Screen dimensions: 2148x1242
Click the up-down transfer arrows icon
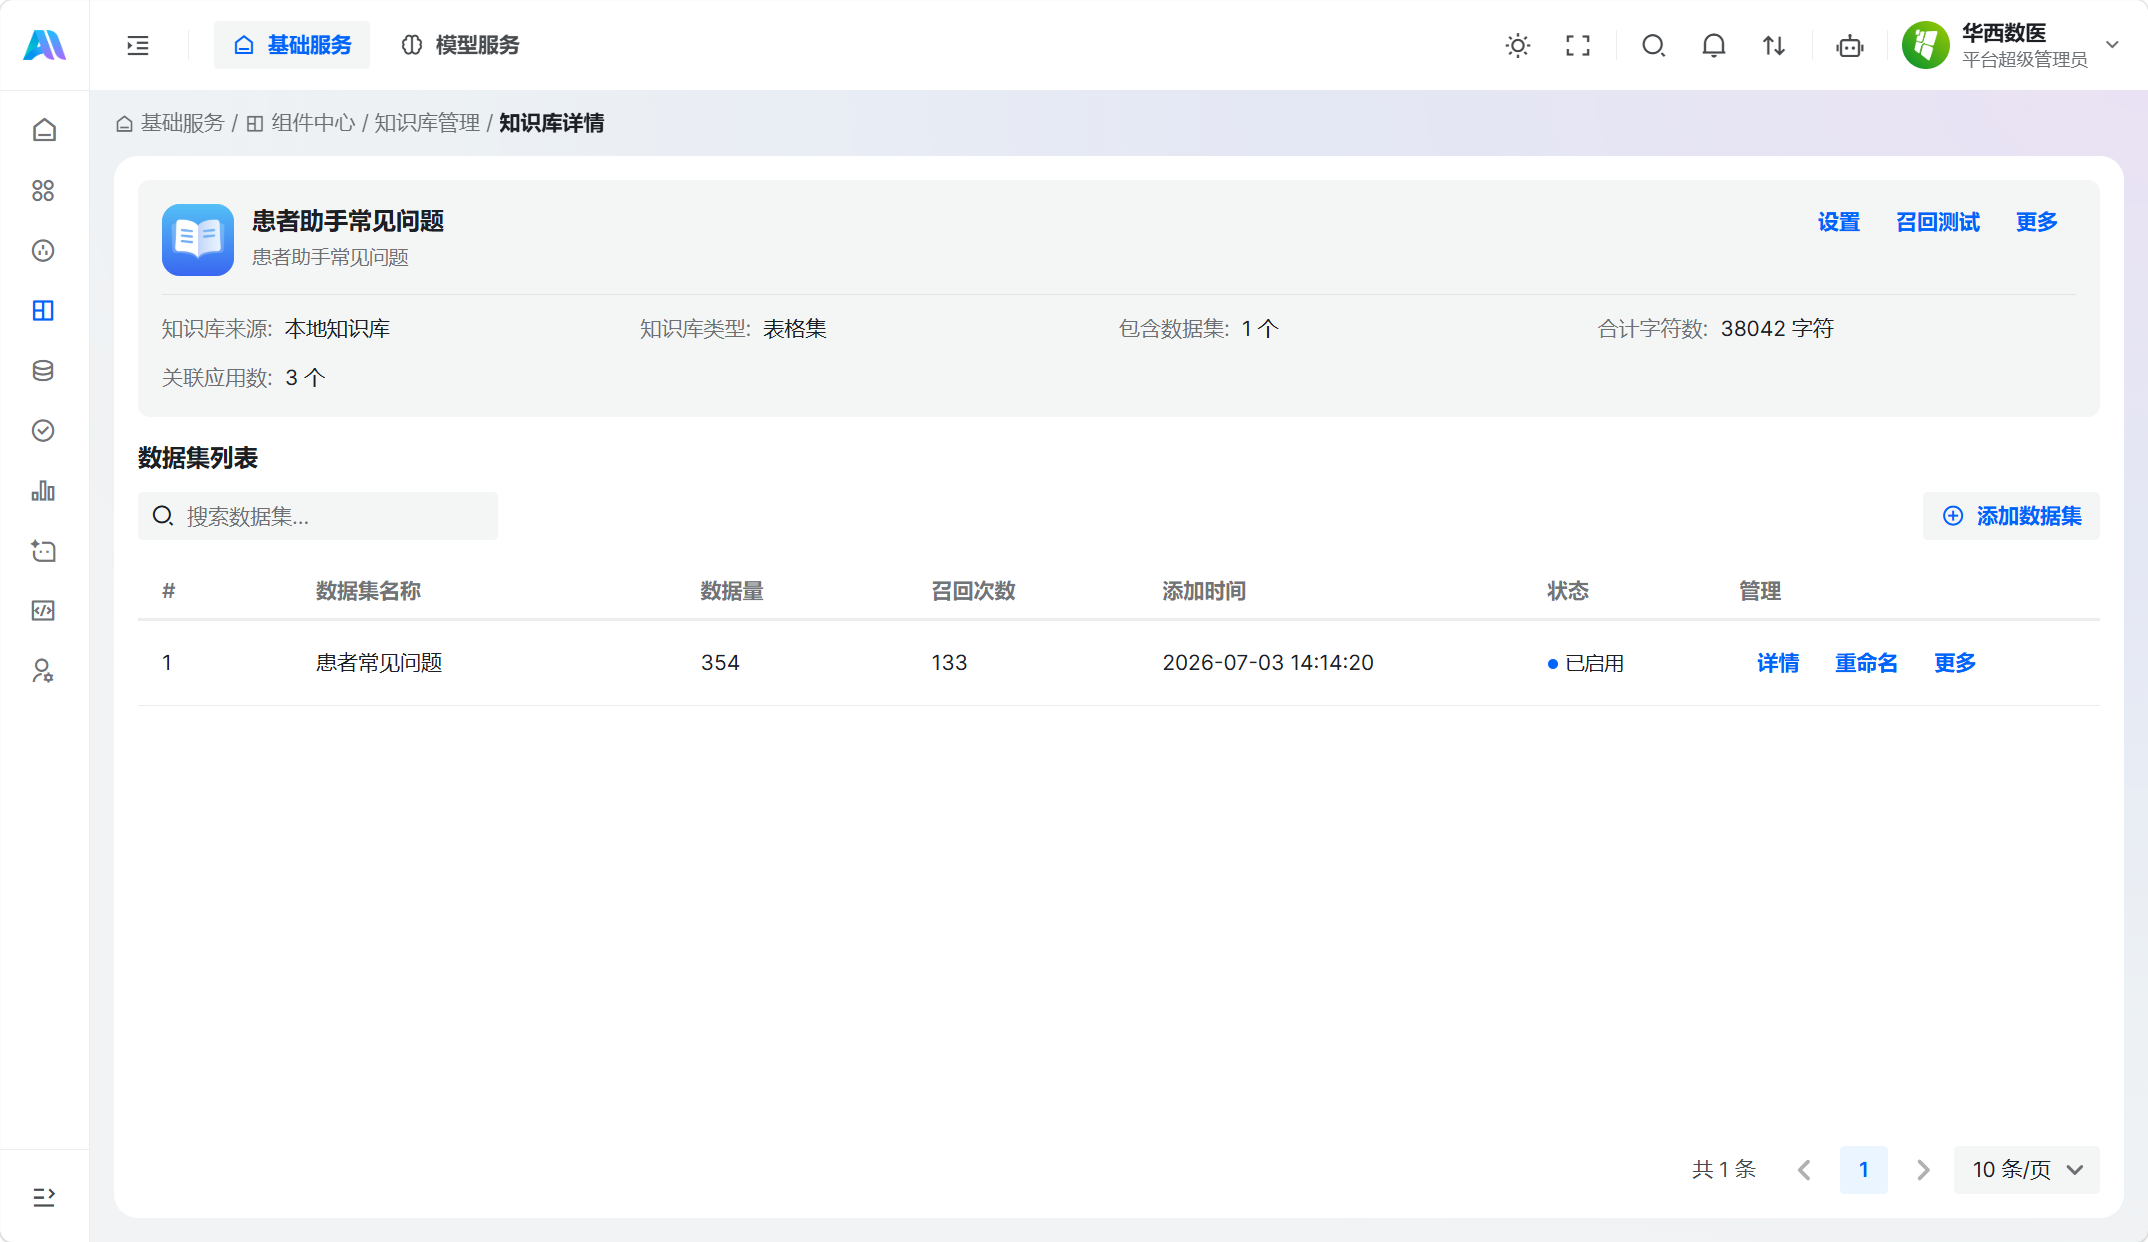(x=1774, y=45)
